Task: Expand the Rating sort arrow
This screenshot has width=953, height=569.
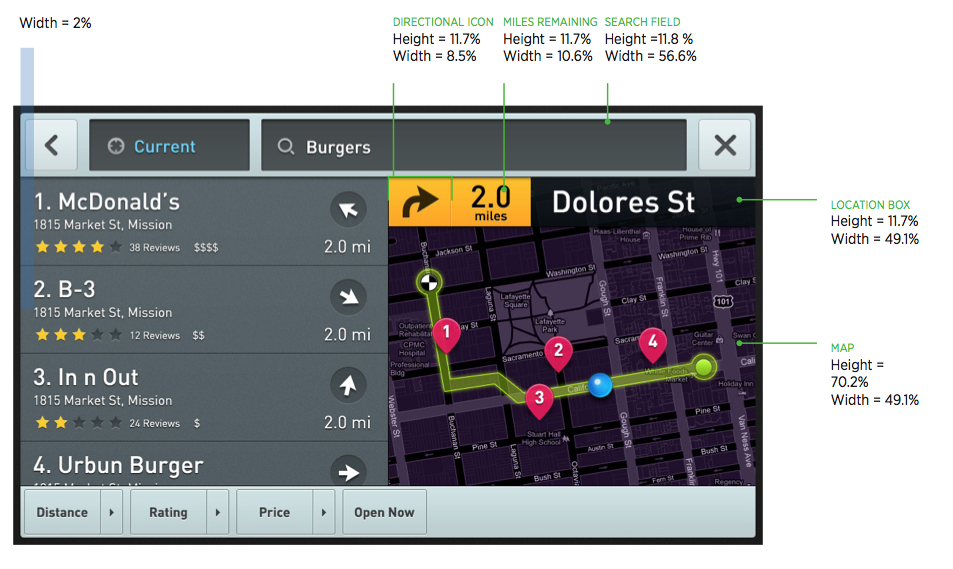Action: click(218, 512)
